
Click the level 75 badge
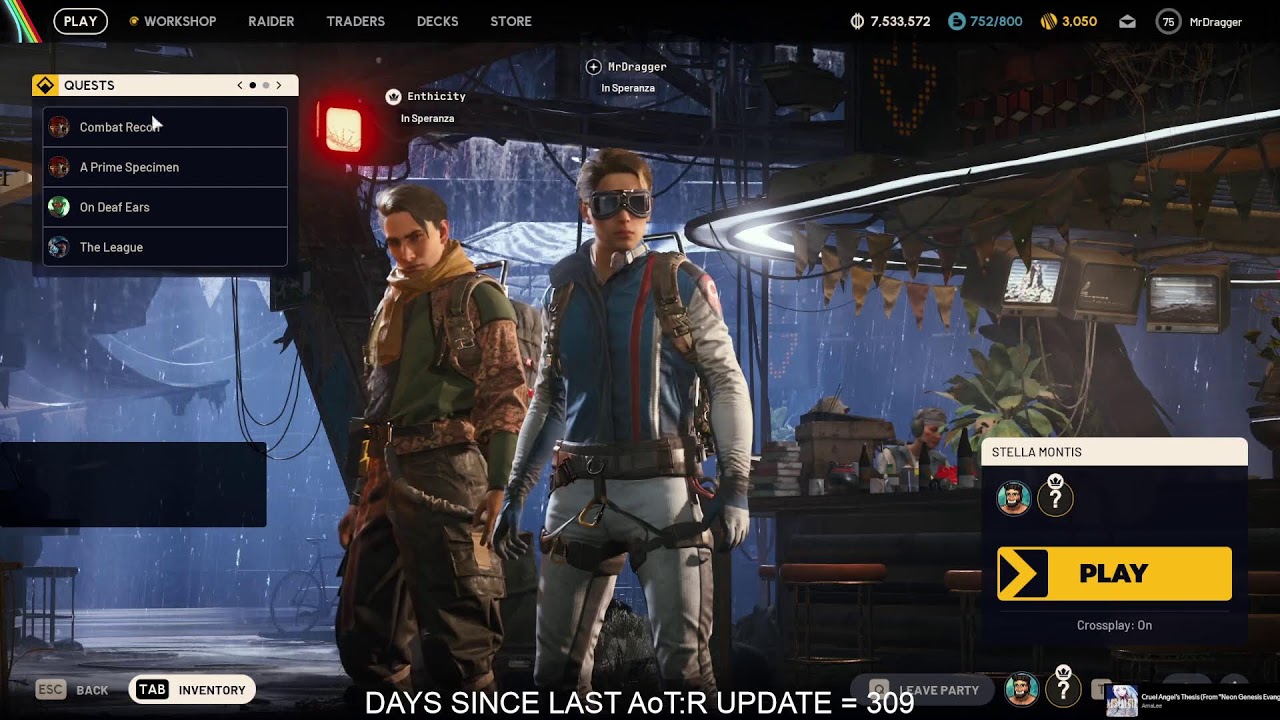(x=1168, y=21)
